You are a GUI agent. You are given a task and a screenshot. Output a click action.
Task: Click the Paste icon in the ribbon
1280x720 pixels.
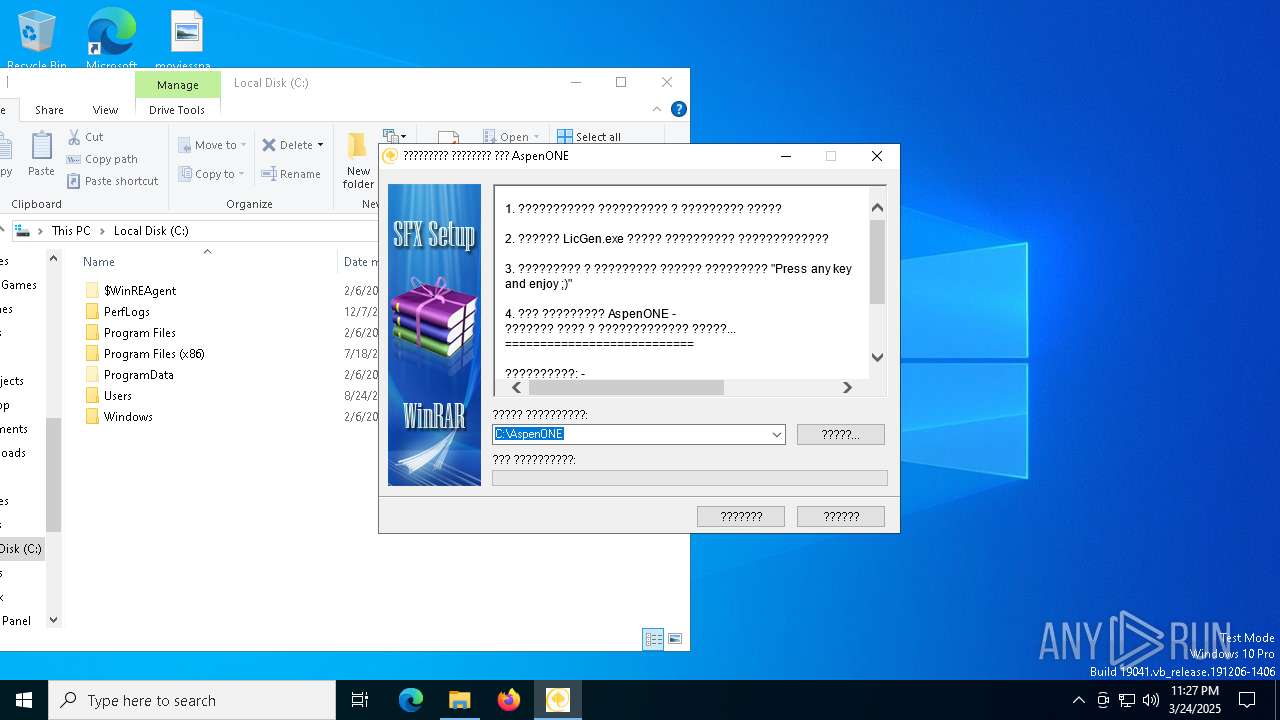(x=41, y=155)
